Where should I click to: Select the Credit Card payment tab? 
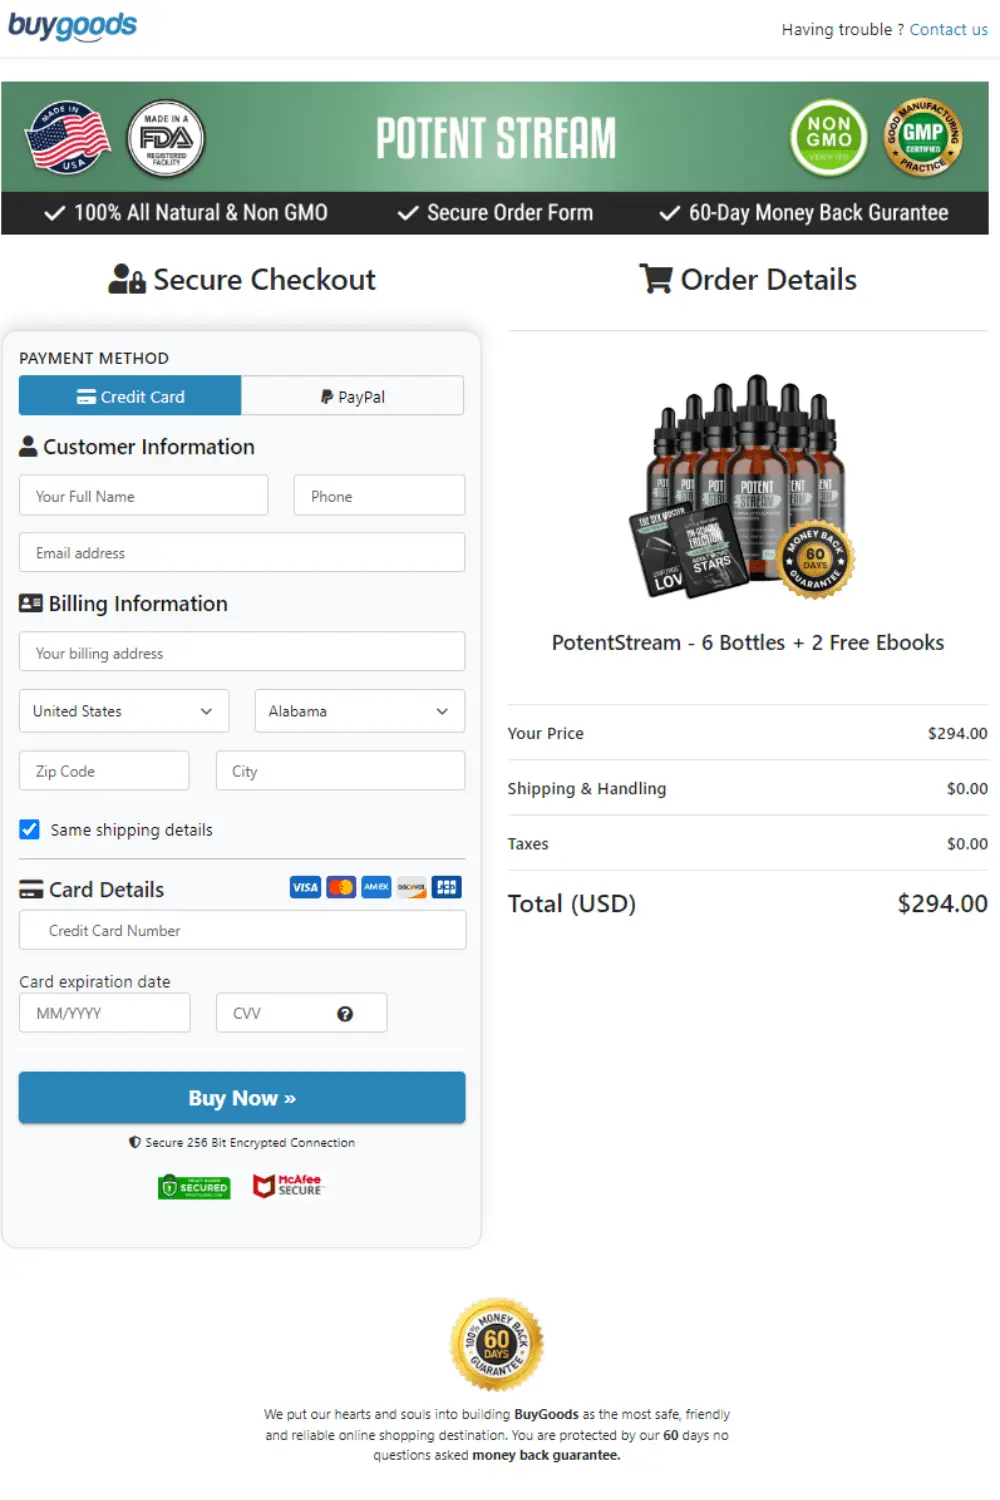129,396
